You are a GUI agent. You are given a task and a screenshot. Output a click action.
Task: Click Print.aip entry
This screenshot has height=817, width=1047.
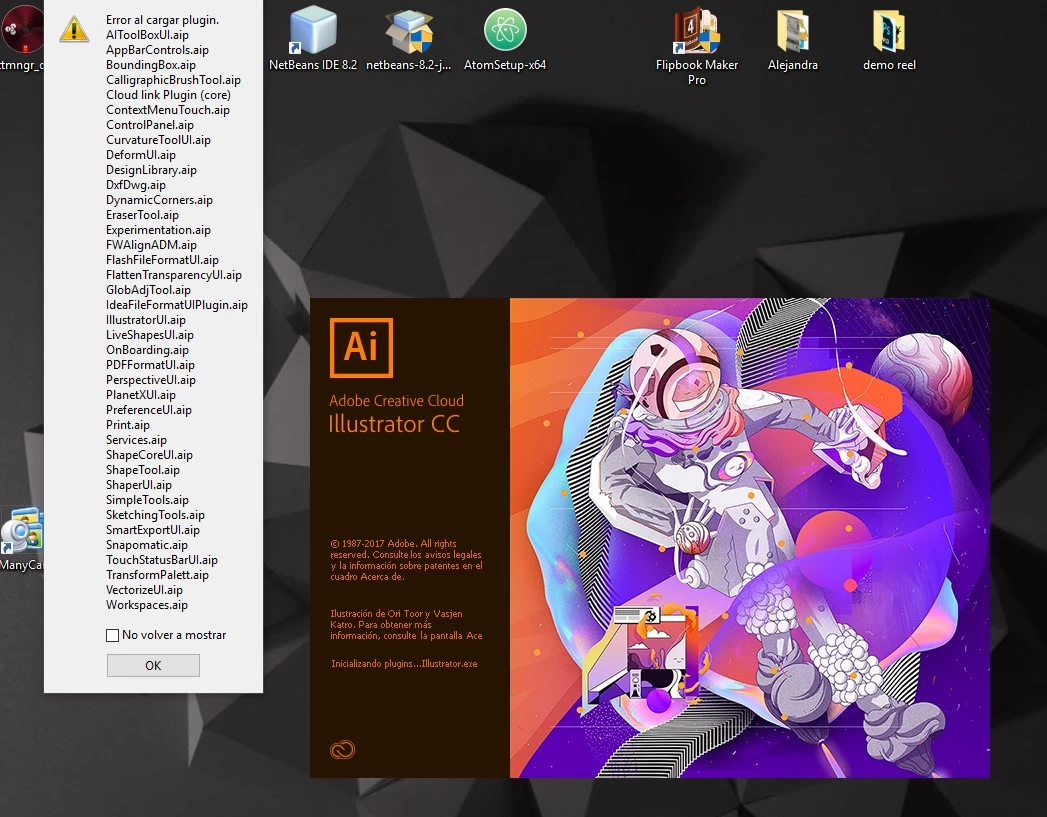(128, 425)
